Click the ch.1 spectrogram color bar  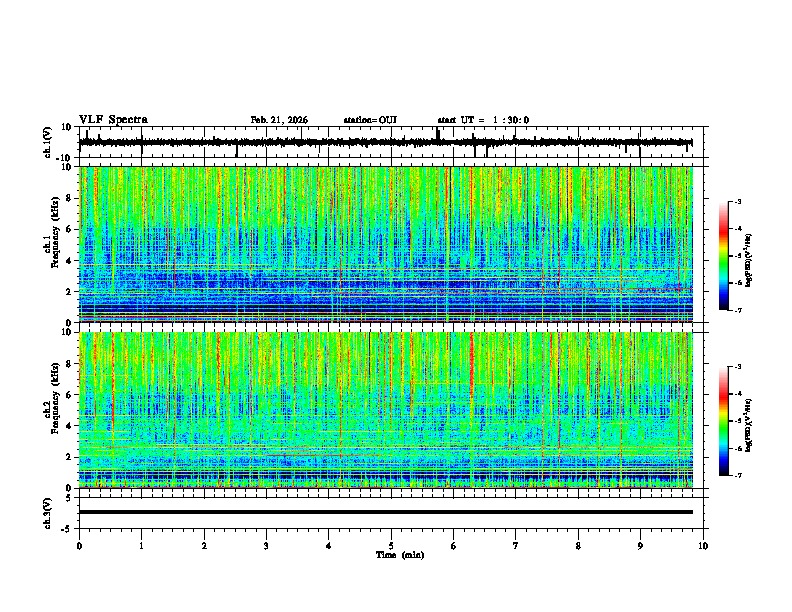[x=723, y=256]
